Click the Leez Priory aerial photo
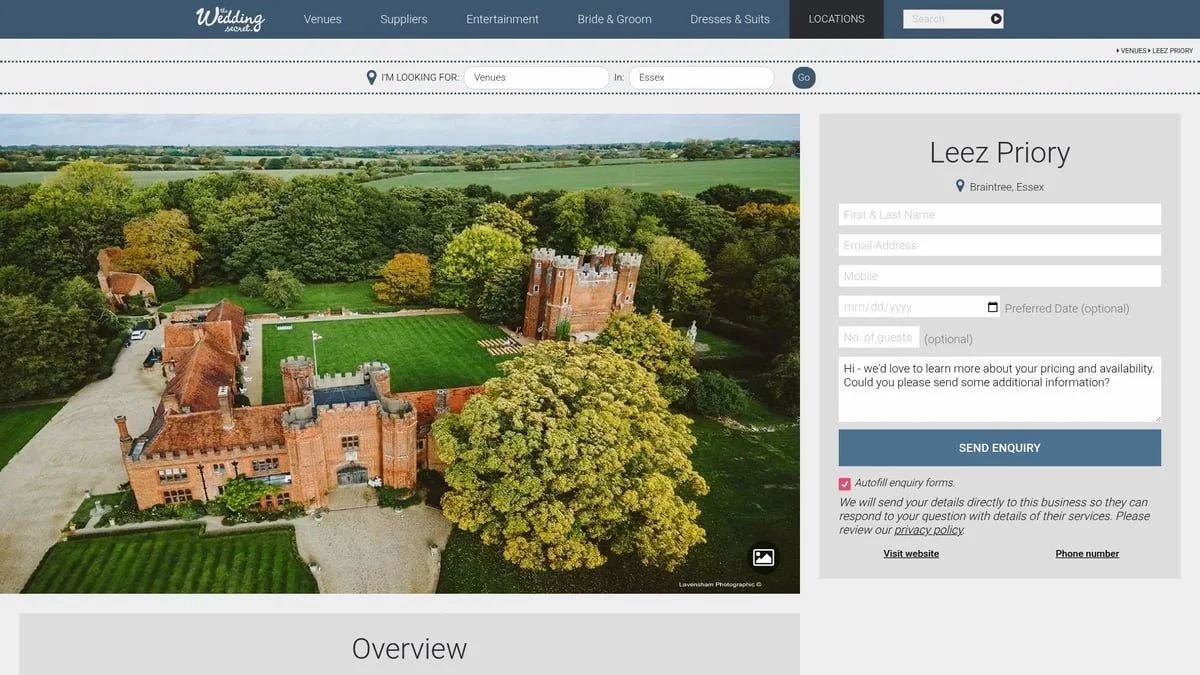Screen dimensions: 1200x675 pos(400,353)
